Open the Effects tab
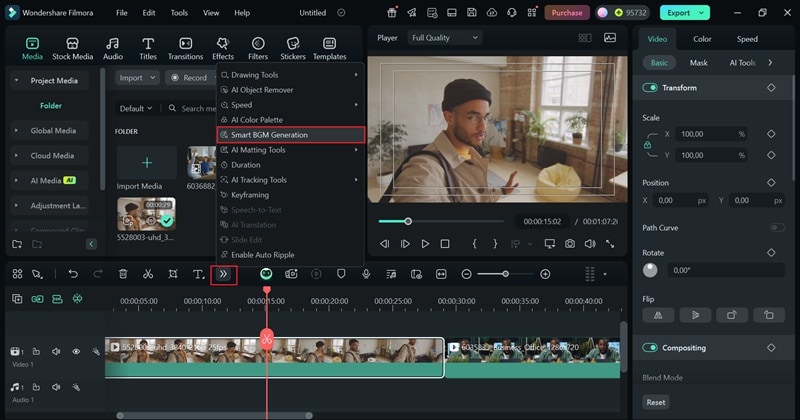Screen dimensions: 800x420 pos(223,49)
